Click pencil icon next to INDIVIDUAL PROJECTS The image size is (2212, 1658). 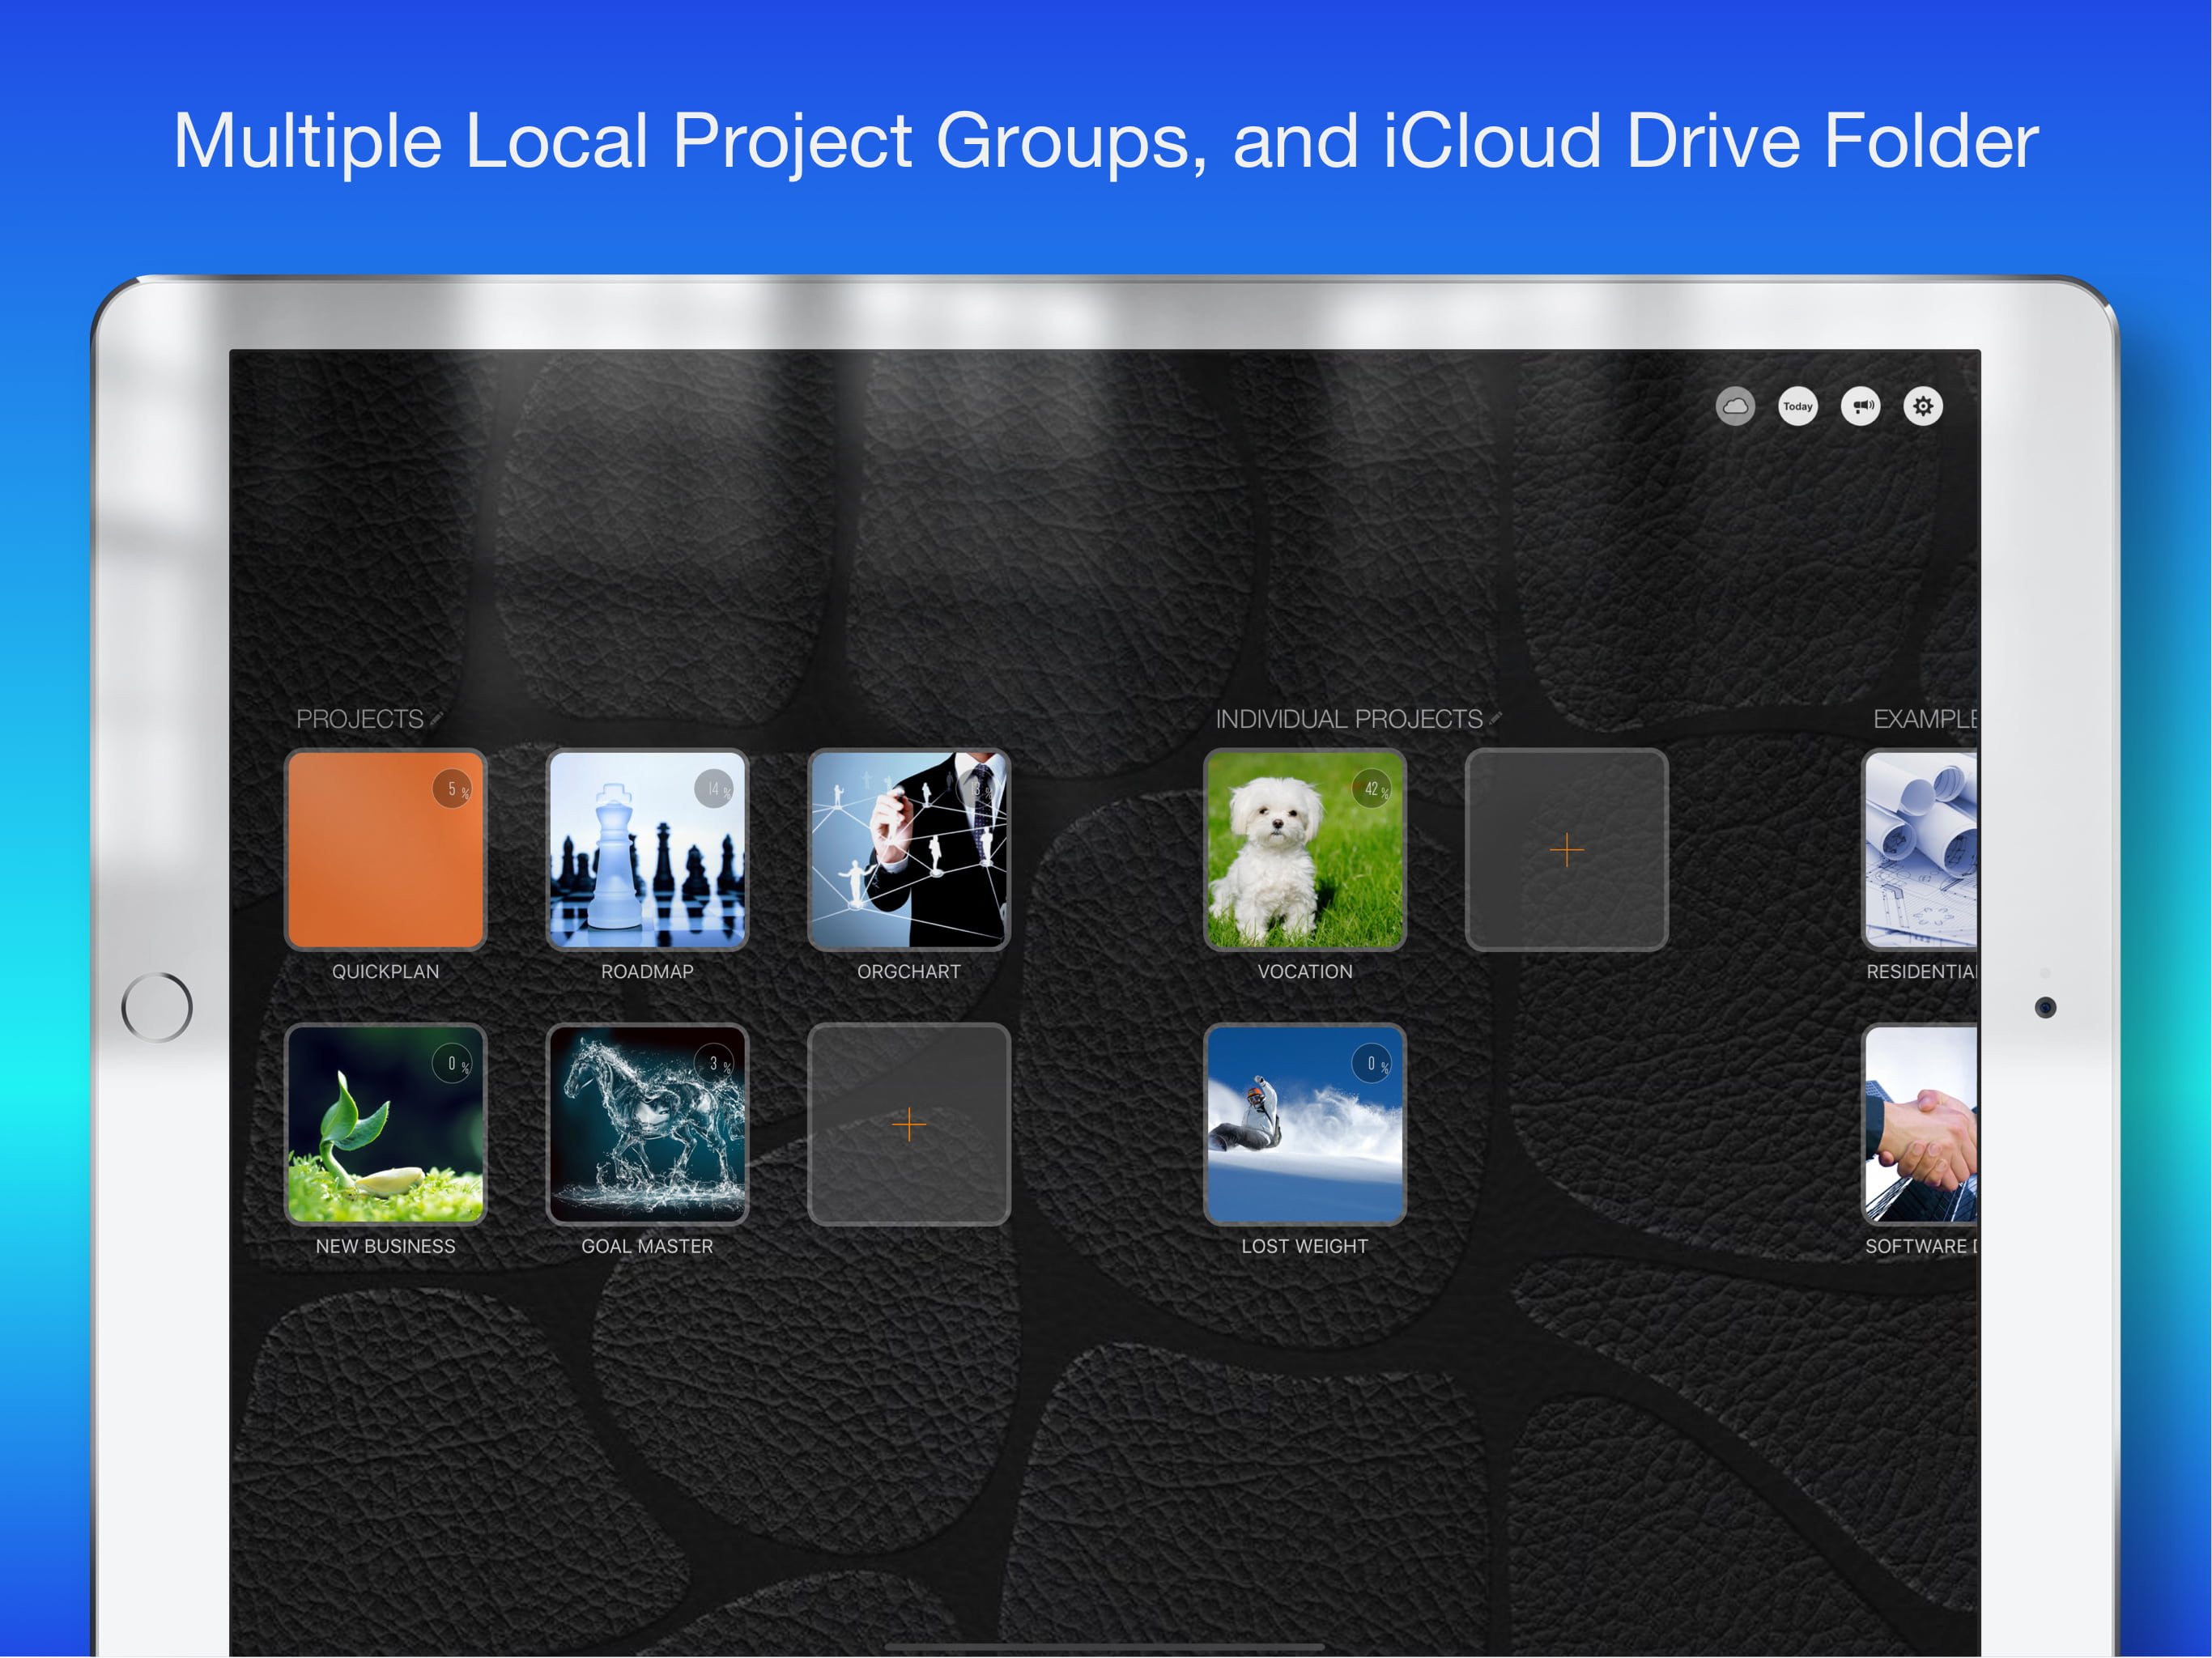(x=1495, y=718)
